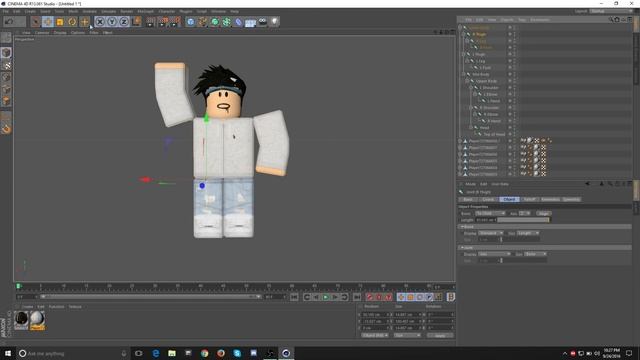
Task: Open the Bone type dropdown
Action: coord(490,213)
